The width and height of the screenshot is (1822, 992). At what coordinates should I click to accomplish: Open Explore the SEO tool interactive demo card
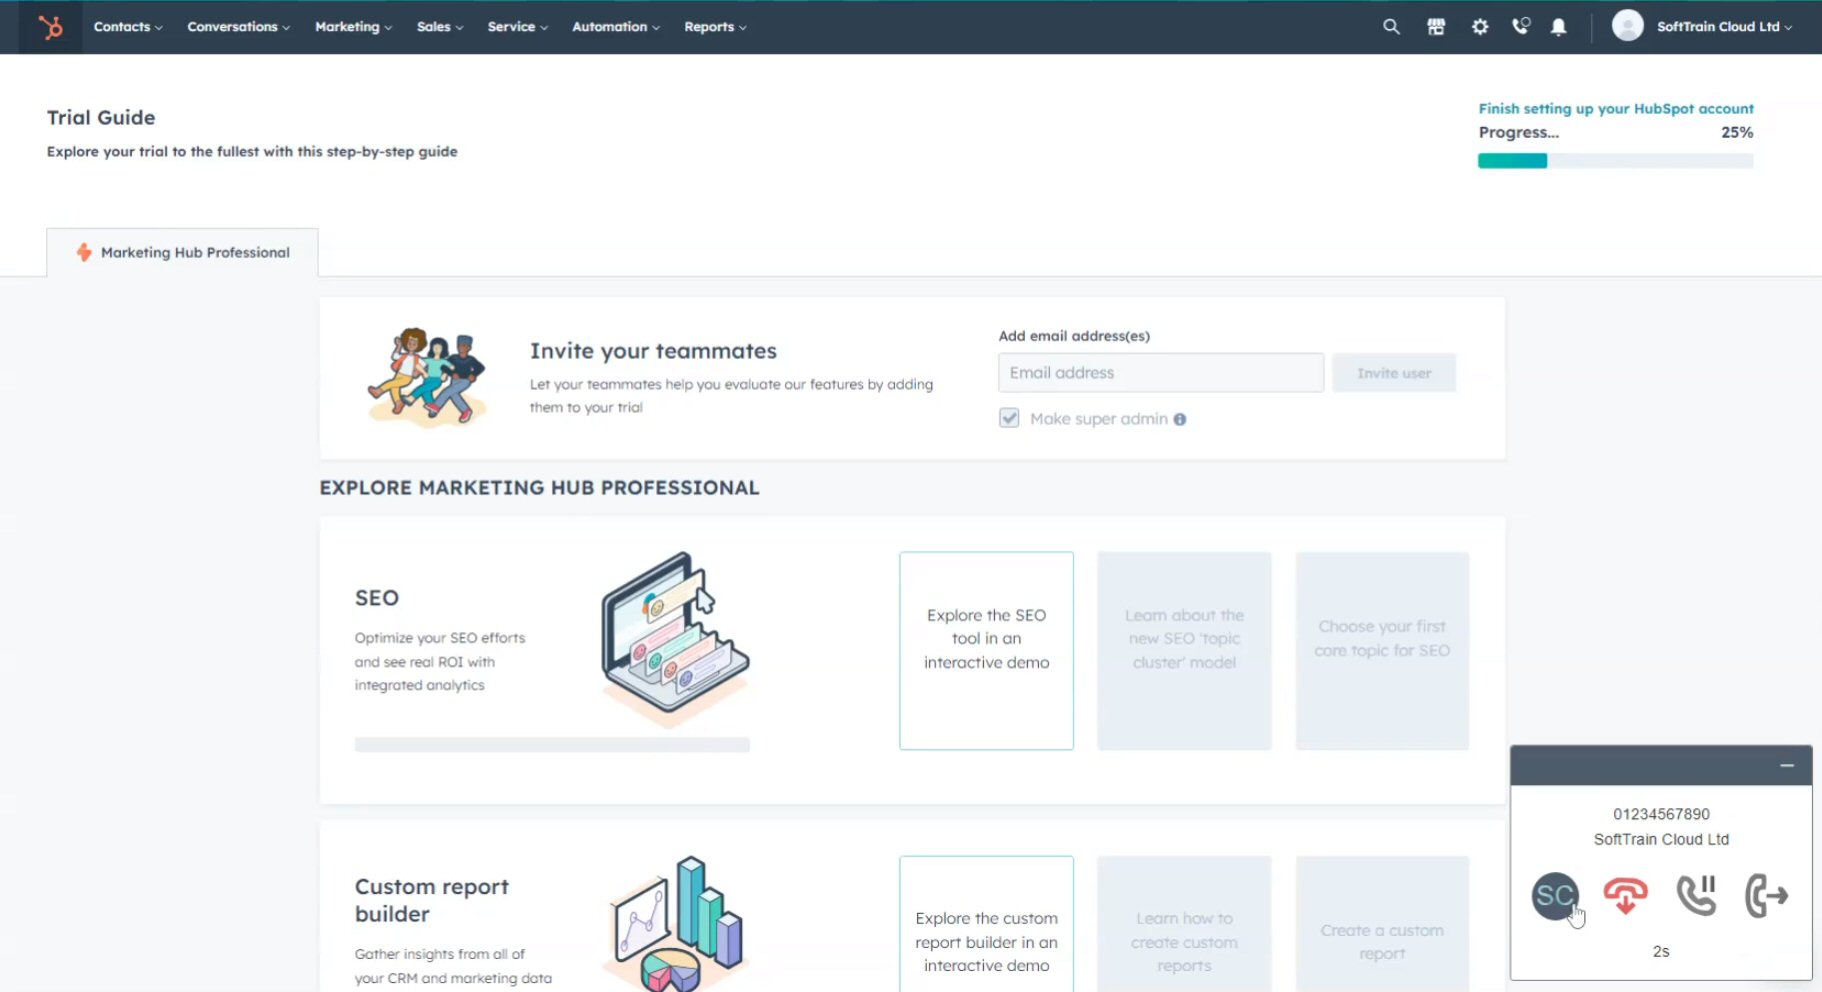(986, 650)
